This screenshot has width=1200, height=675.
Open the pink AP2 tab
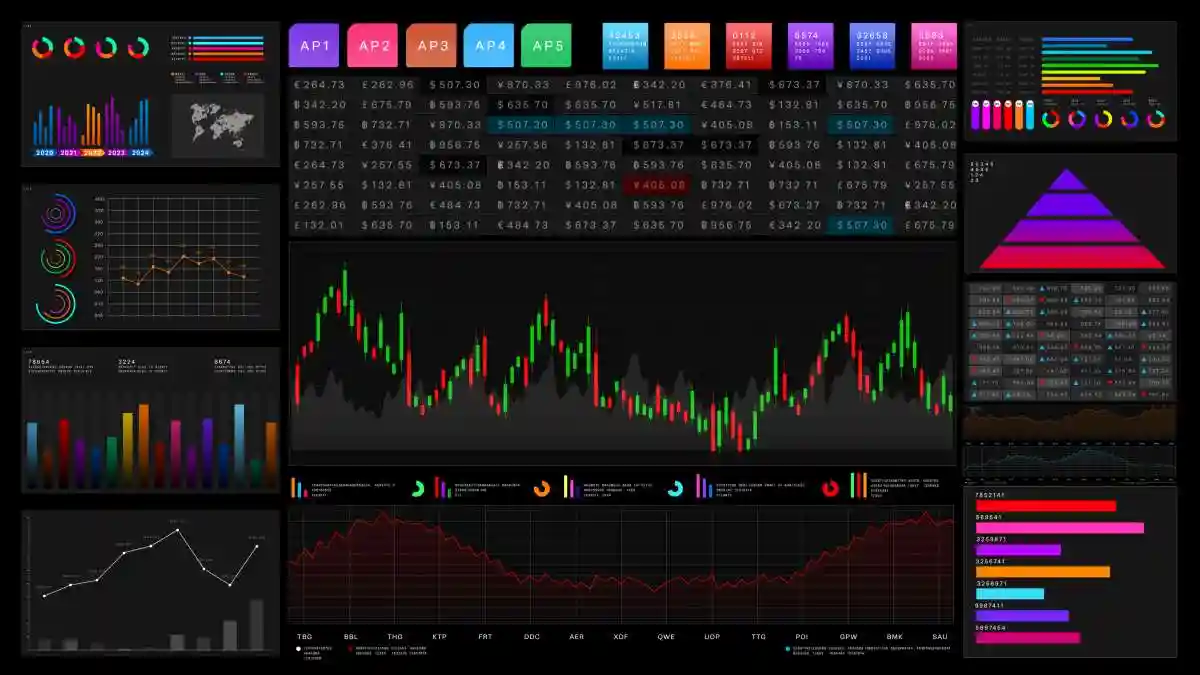point(373,45)
